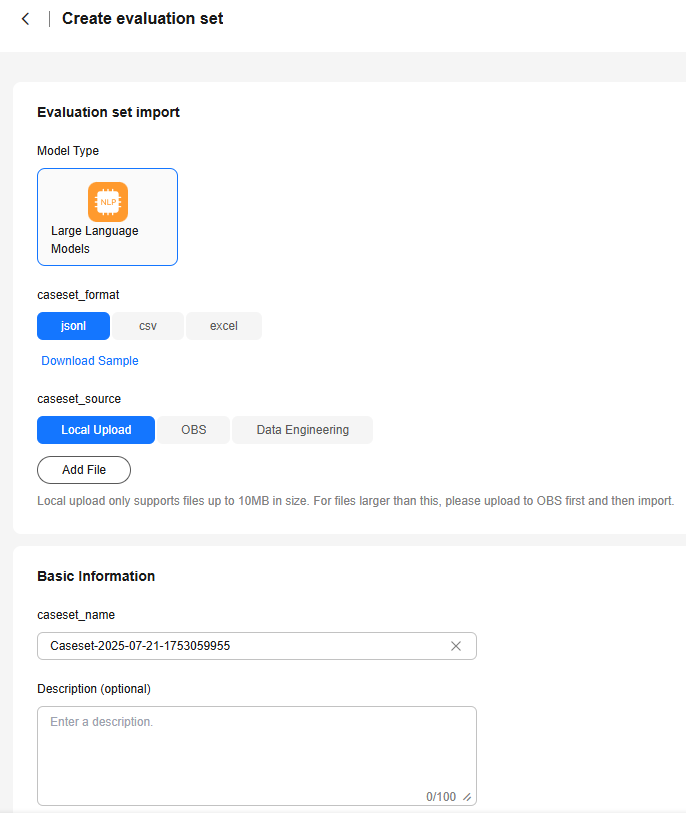Click the orange NLP chip icon
This screenshot has width=686, height=828.
[x=108, y=202]
